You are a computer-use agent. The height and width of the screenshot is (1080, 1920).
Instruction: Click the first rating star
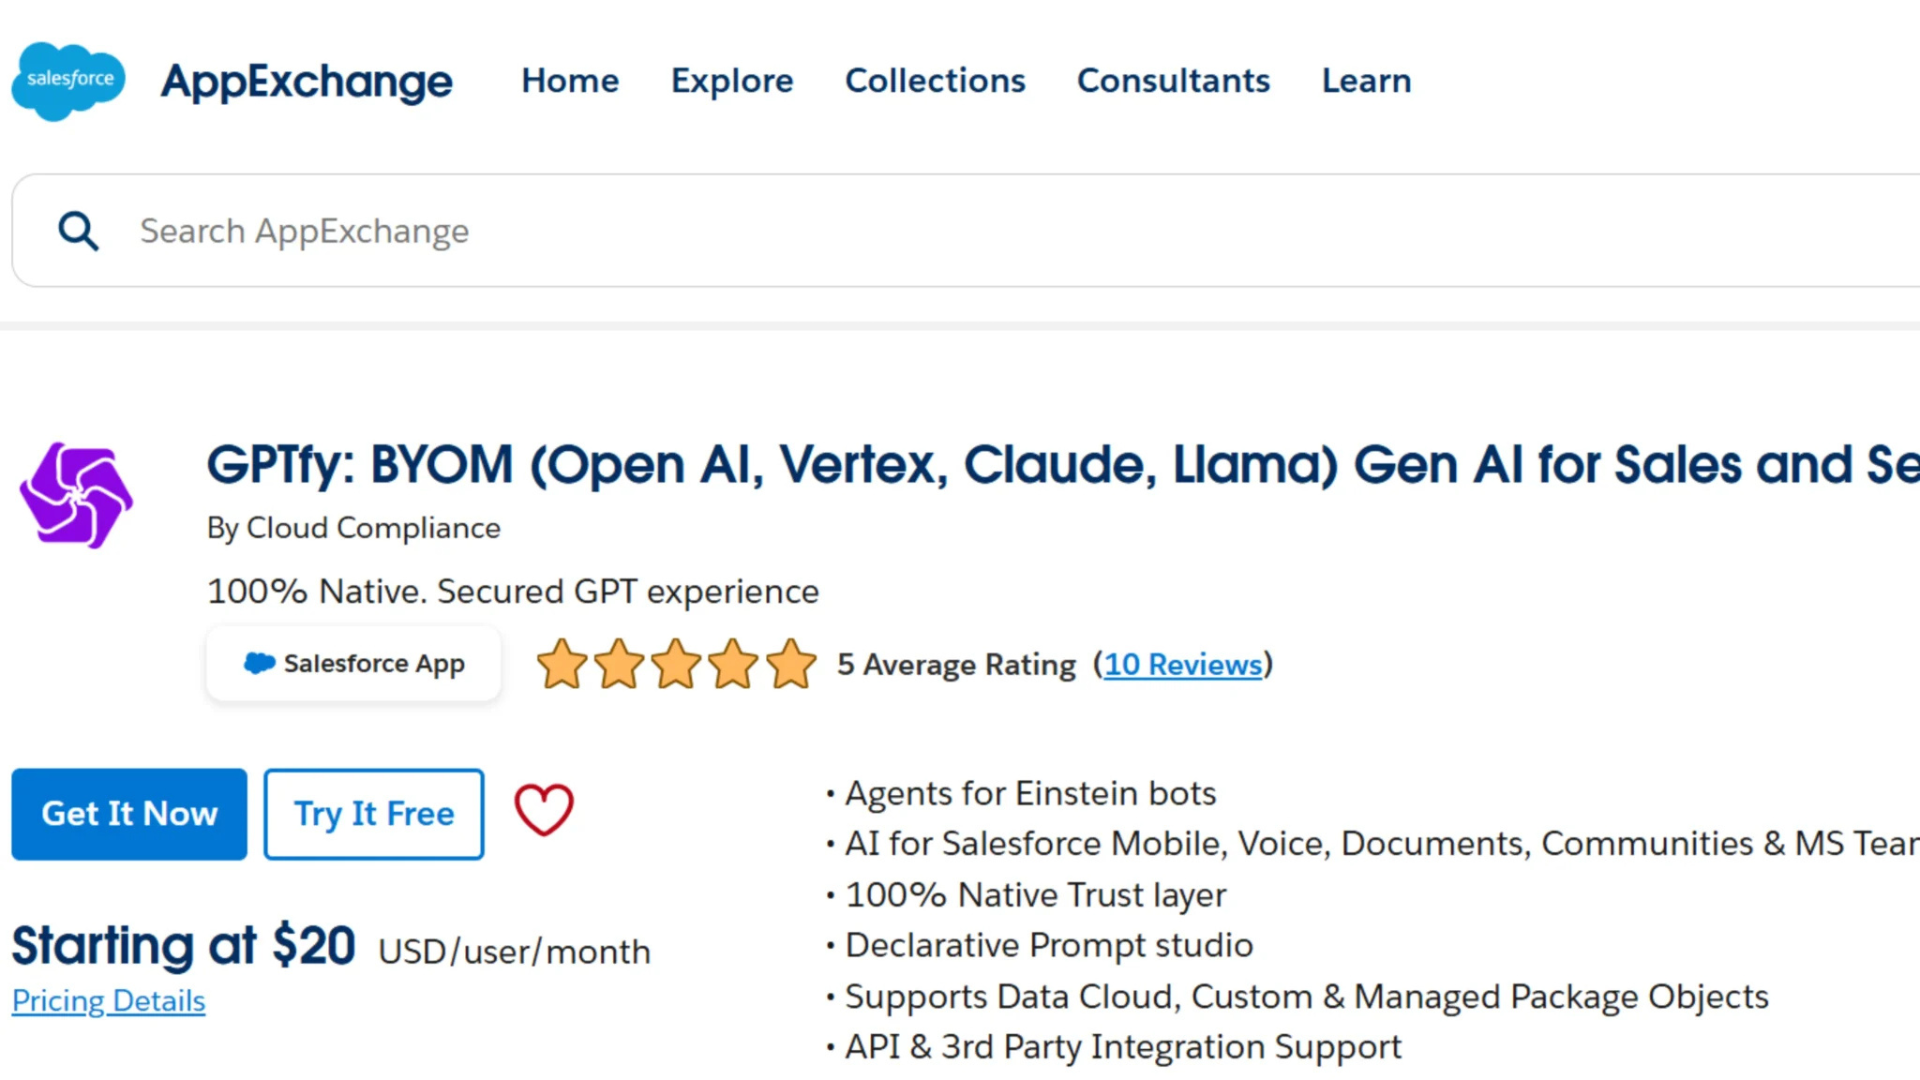click(x=561, y=665)
